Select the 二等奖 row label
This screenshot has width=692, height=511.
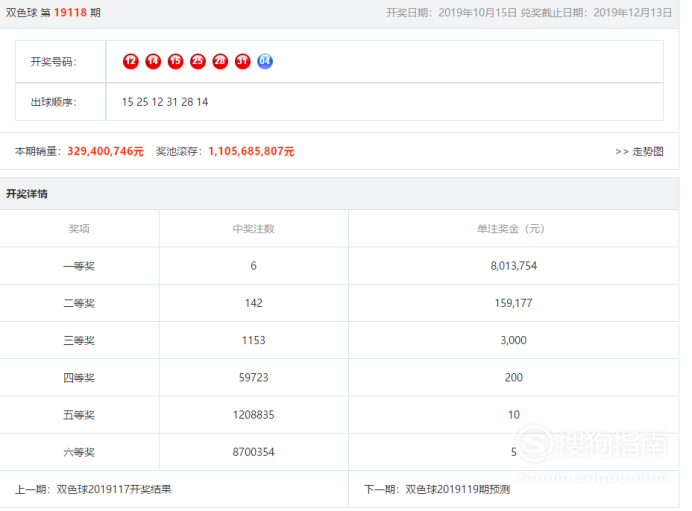click(79, 303)
